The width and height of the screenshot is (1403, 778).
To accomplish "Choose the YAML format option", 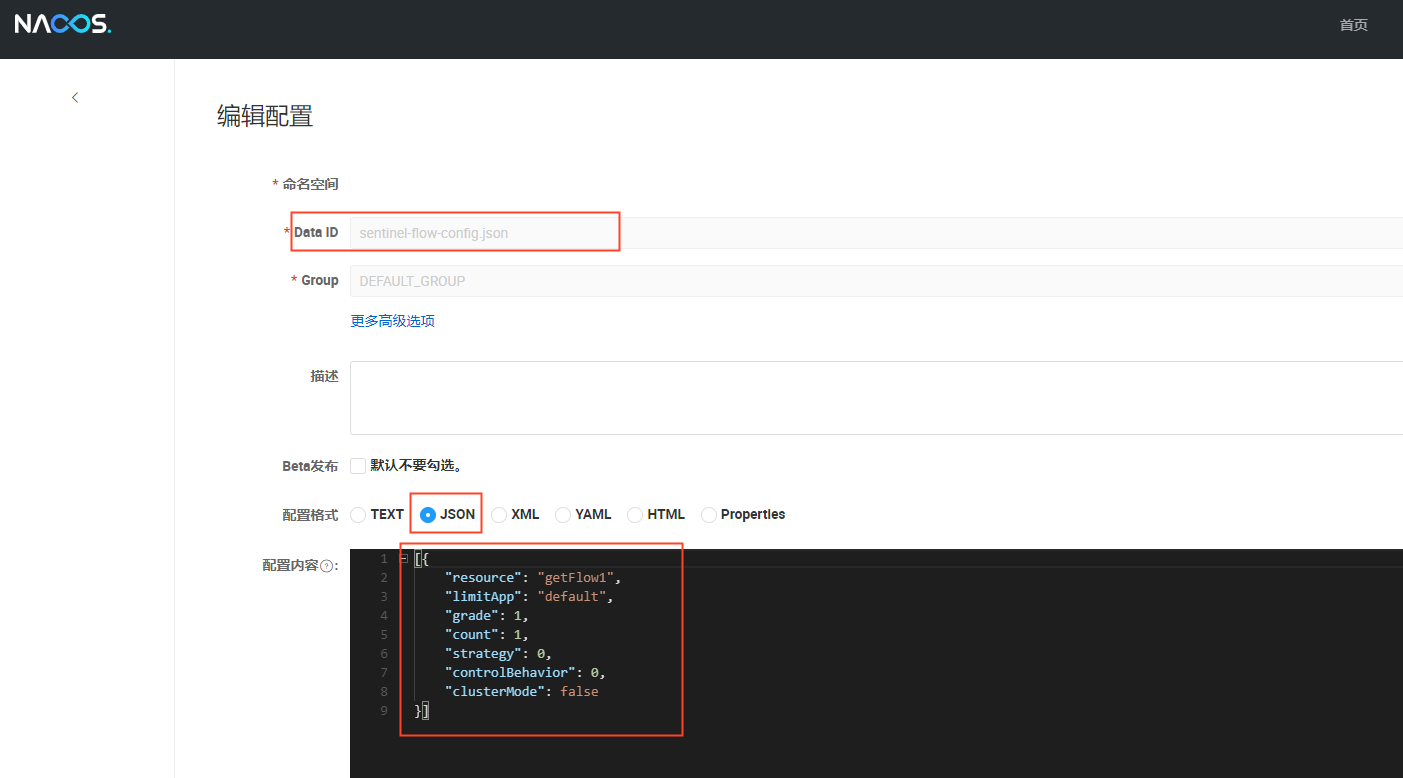I will pos(563,515).
